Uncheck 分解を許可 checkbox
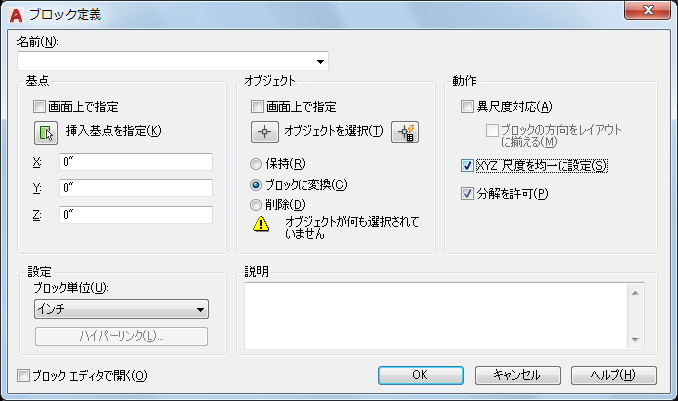This screenshot has width=678, height=401. coord(467,192)
